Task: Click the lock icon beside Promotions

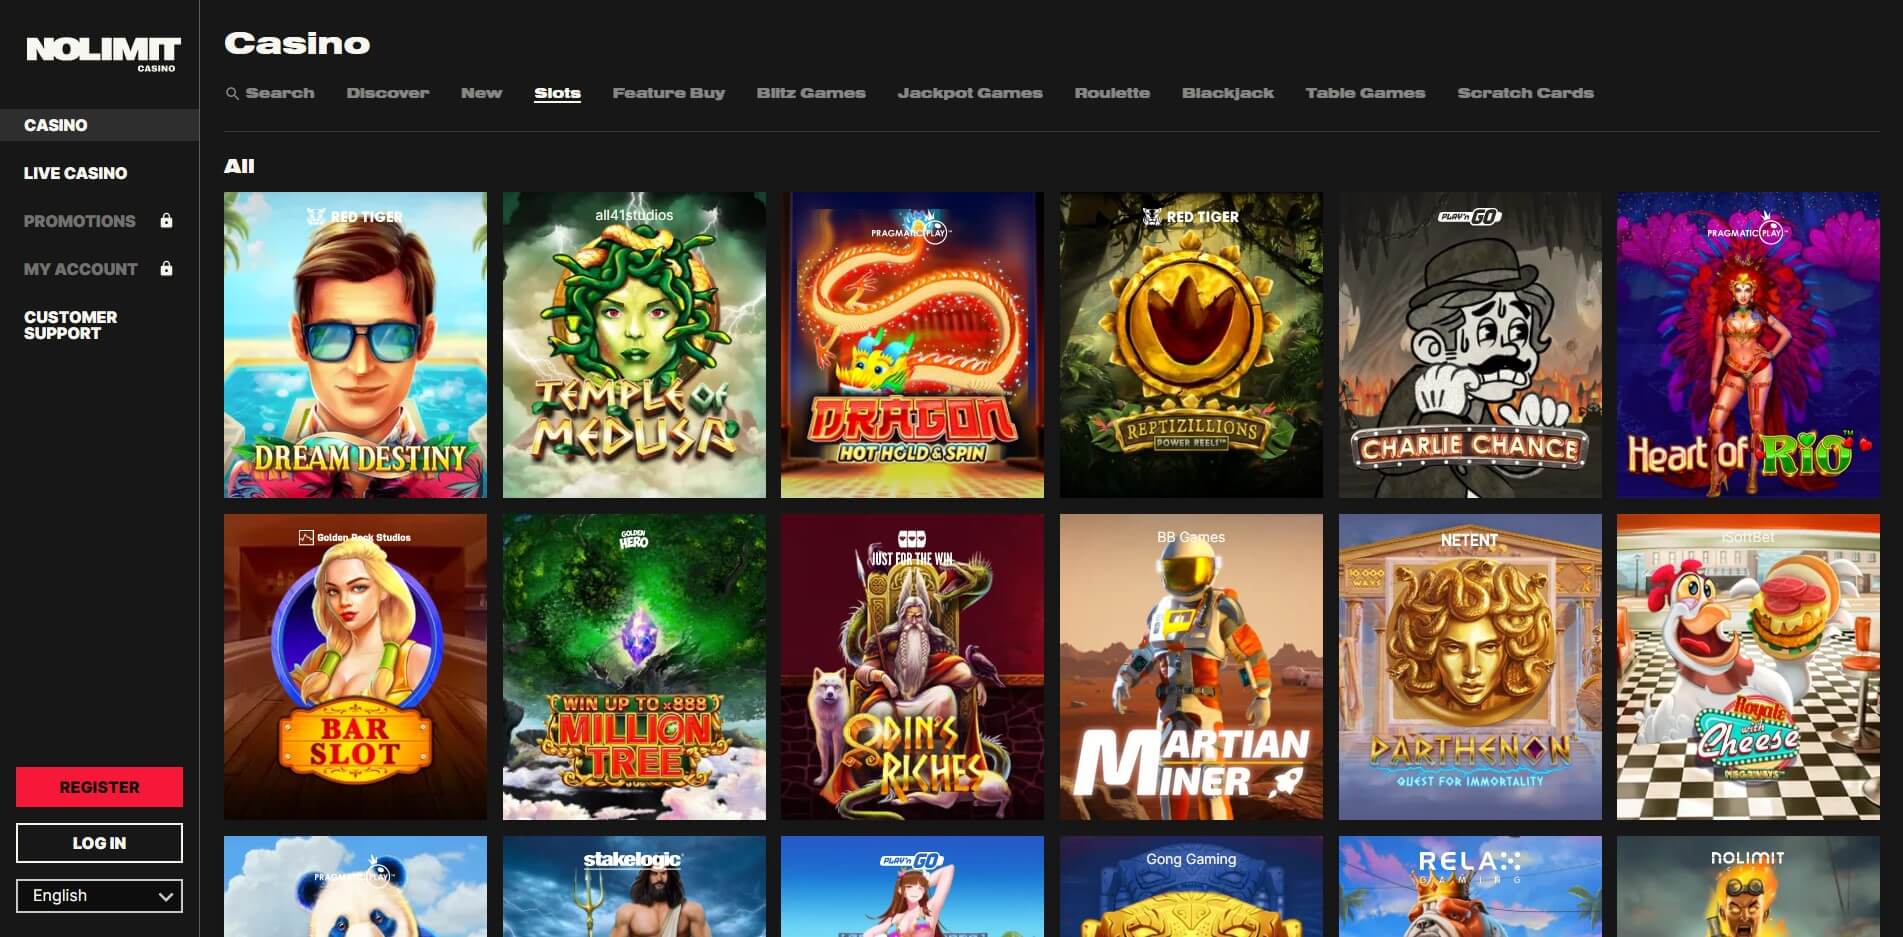Action: point(167,221)
